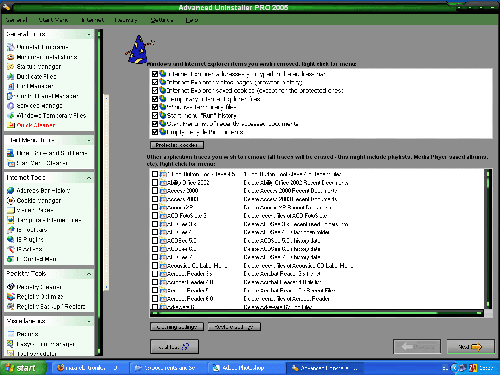The image size is (500, 375).
Task: Uncheck Internet Explorer visited pages item
Action: coord(155,82)
